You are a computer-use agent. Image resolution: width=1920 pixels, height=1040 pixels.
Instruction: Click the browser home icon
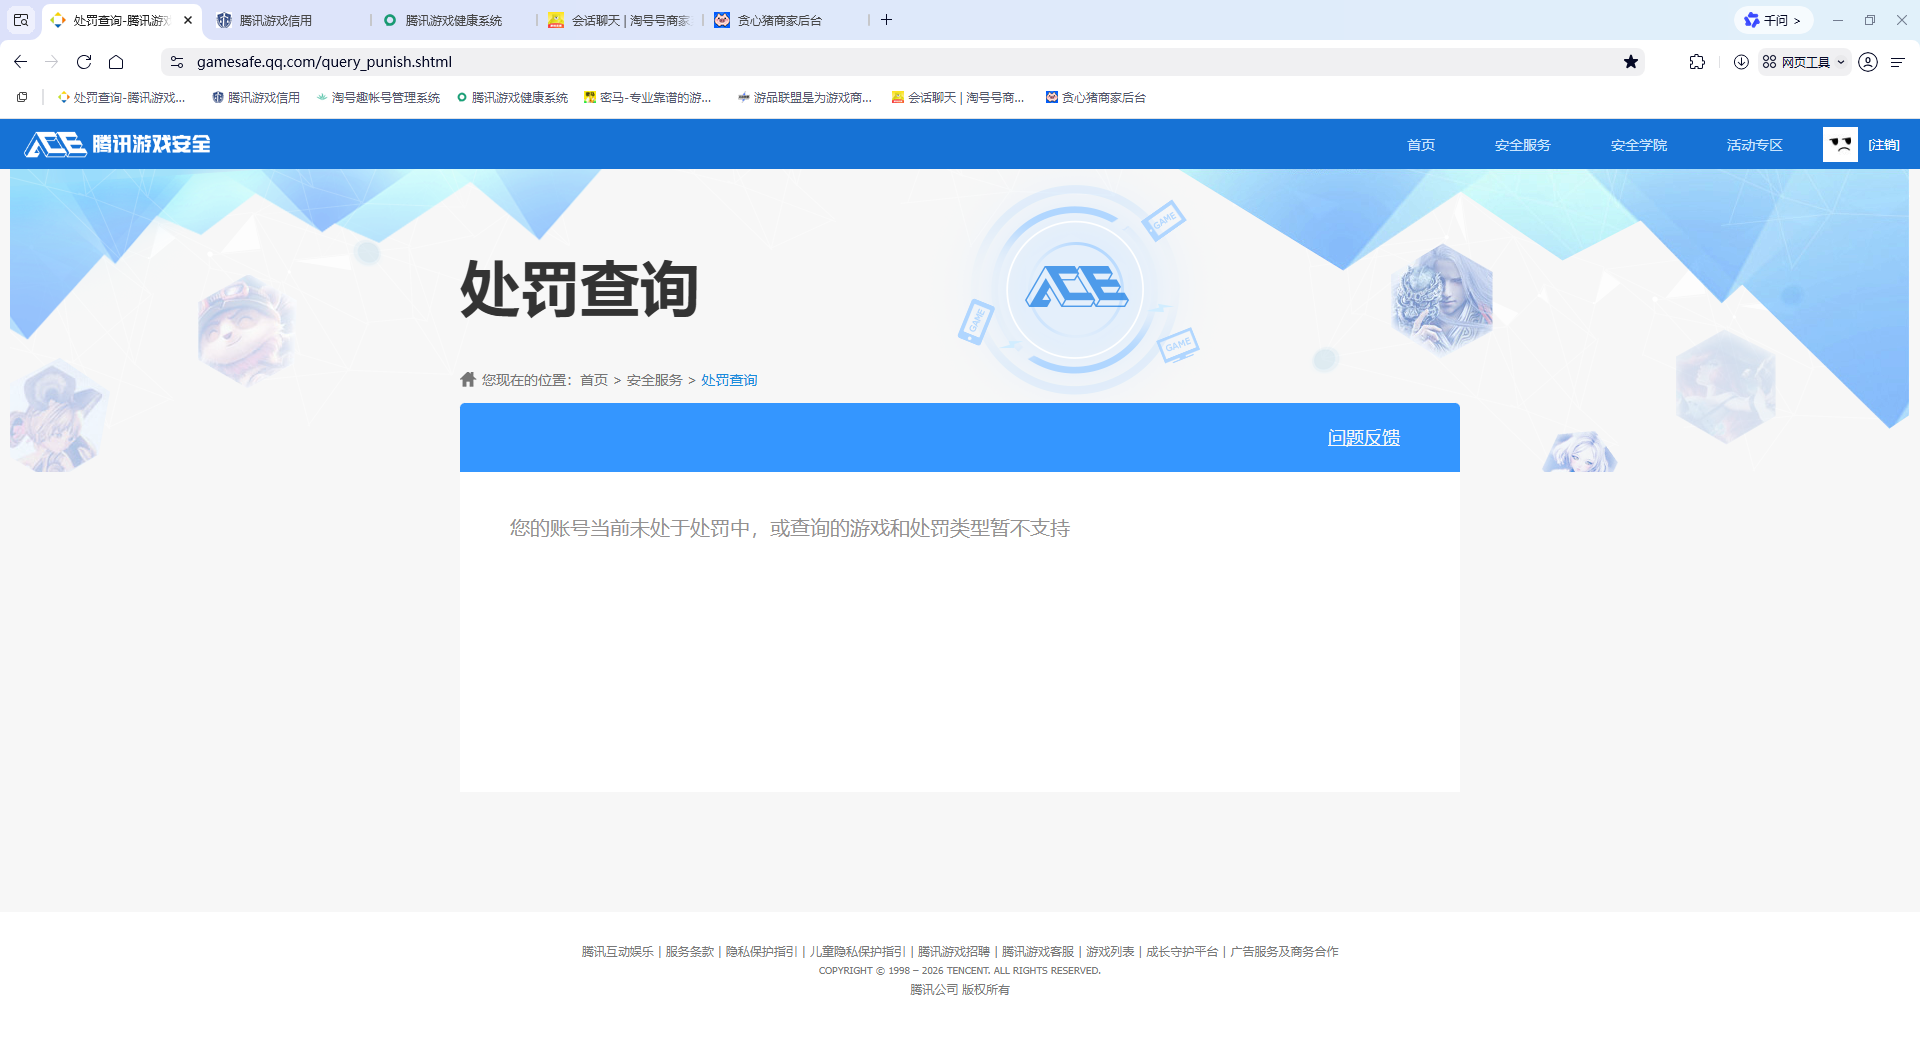[117, 61]
